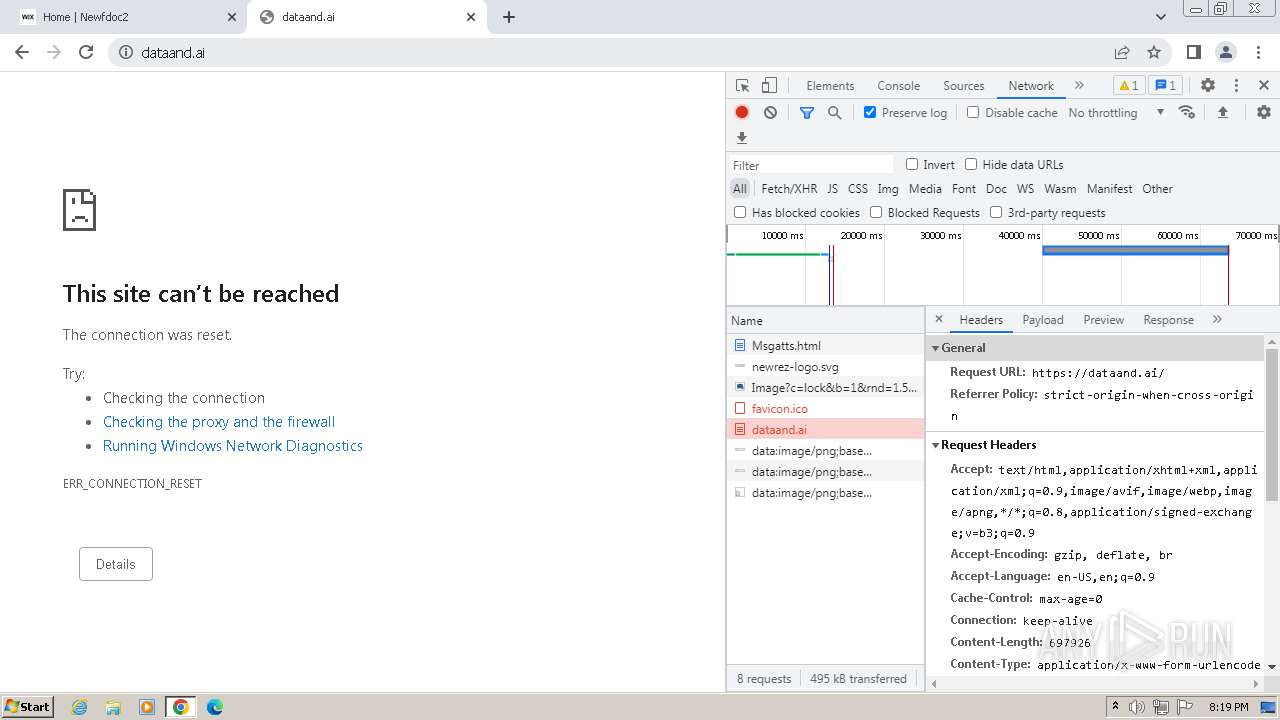
Task: Open Running Windows Network Diagnostics link
Action: (233, 446)
